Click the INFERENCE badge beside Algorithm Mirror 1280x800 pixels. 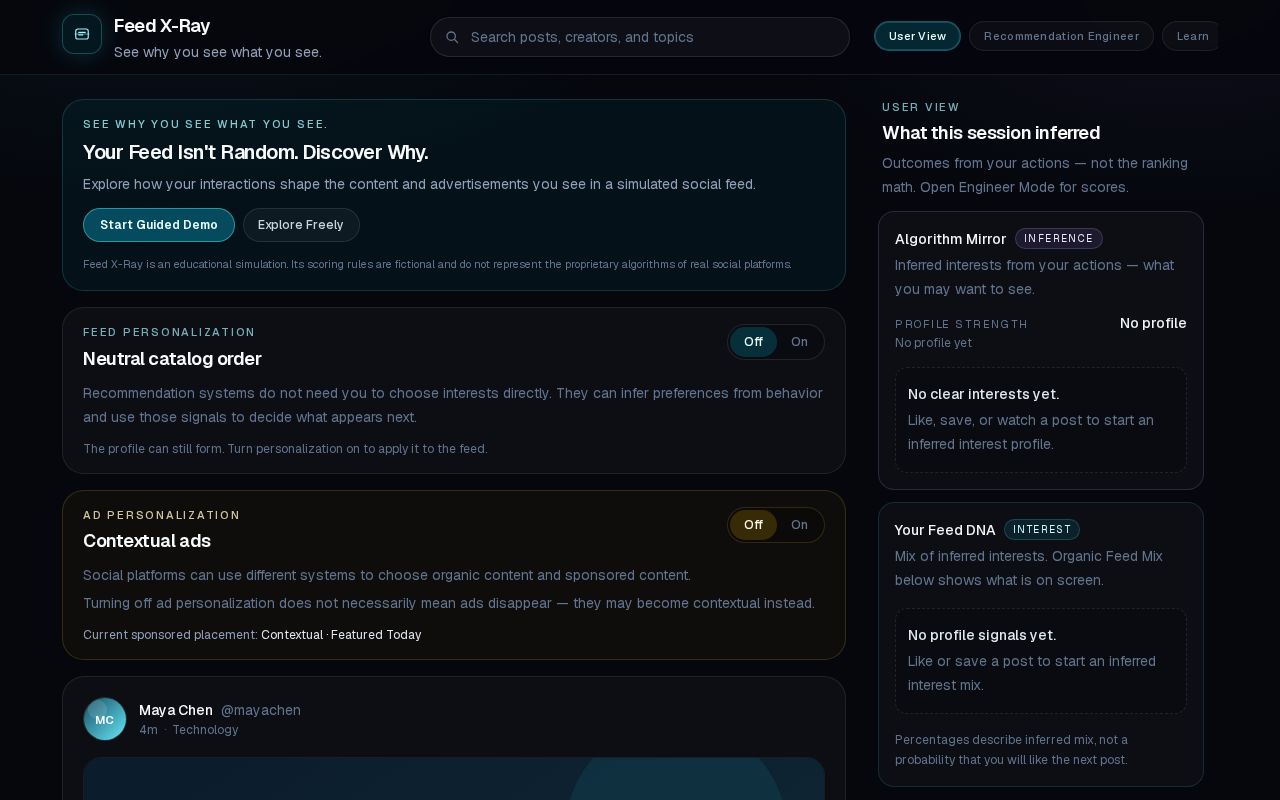[1059, 238]
